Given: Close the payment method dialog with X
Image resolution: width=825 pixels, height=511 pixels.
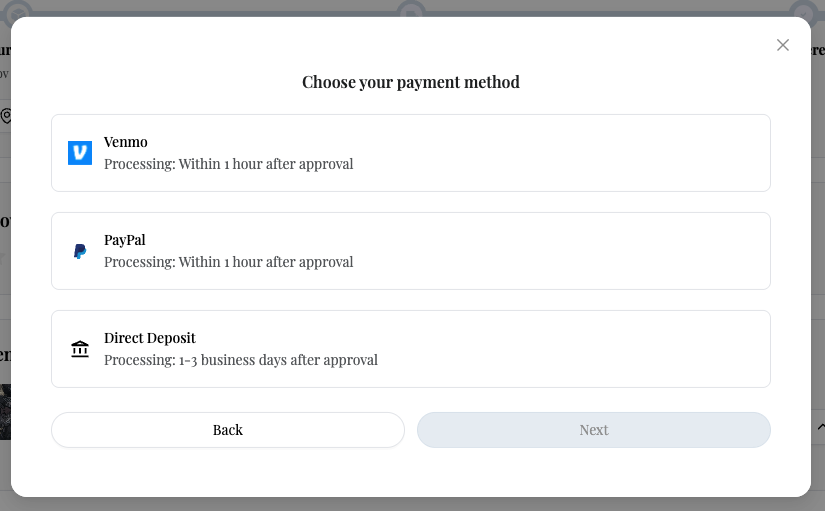Looking at the screenshot, I should (783, 45).
